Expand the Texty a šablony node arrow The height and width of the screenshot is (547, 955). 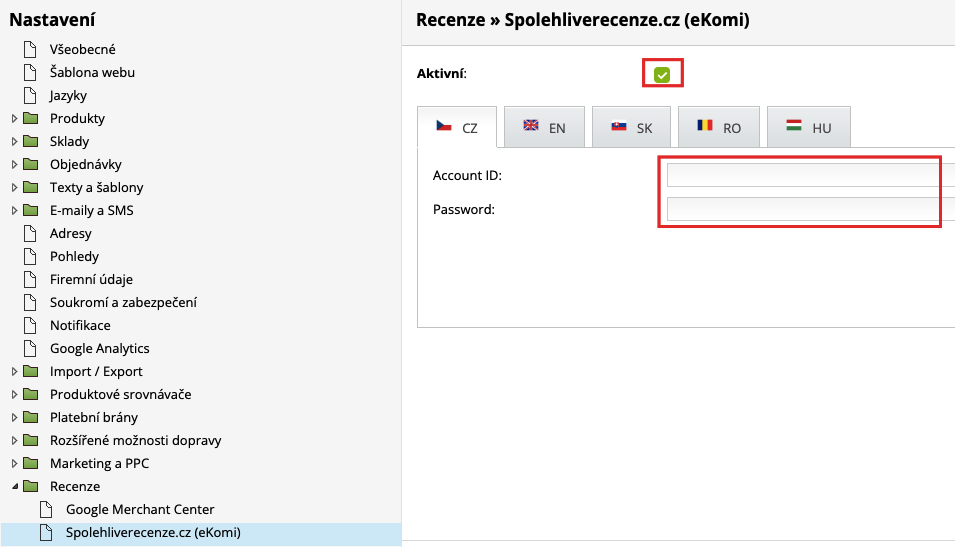14,188
